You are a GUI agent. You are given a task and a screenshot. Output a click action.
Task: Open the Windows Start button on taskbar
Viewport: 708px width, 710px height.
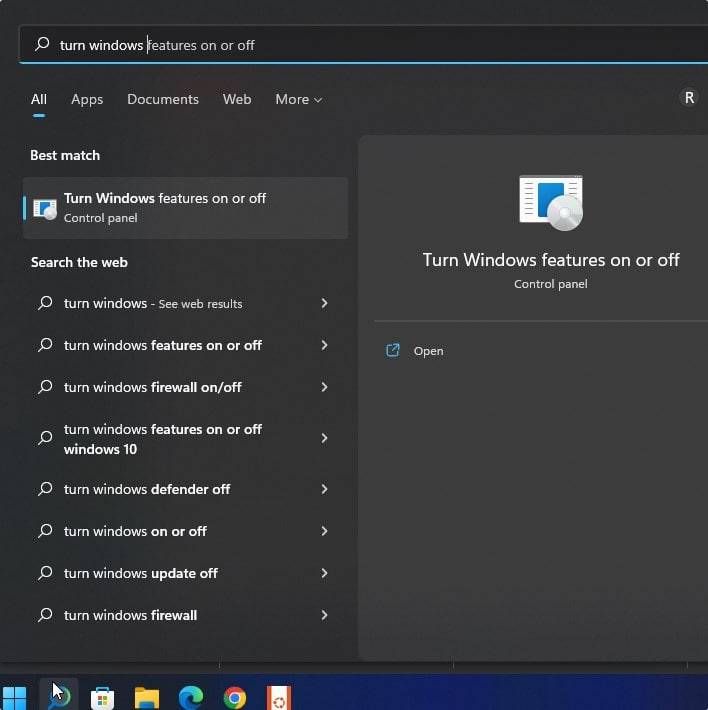[x=14, y=698]
